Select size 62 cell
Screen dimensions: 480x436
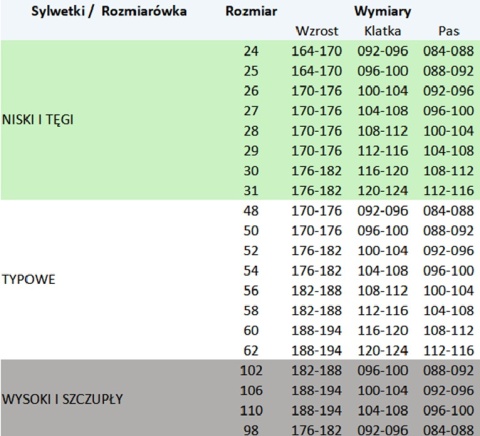pyautogui.click(x=251, y=350)
